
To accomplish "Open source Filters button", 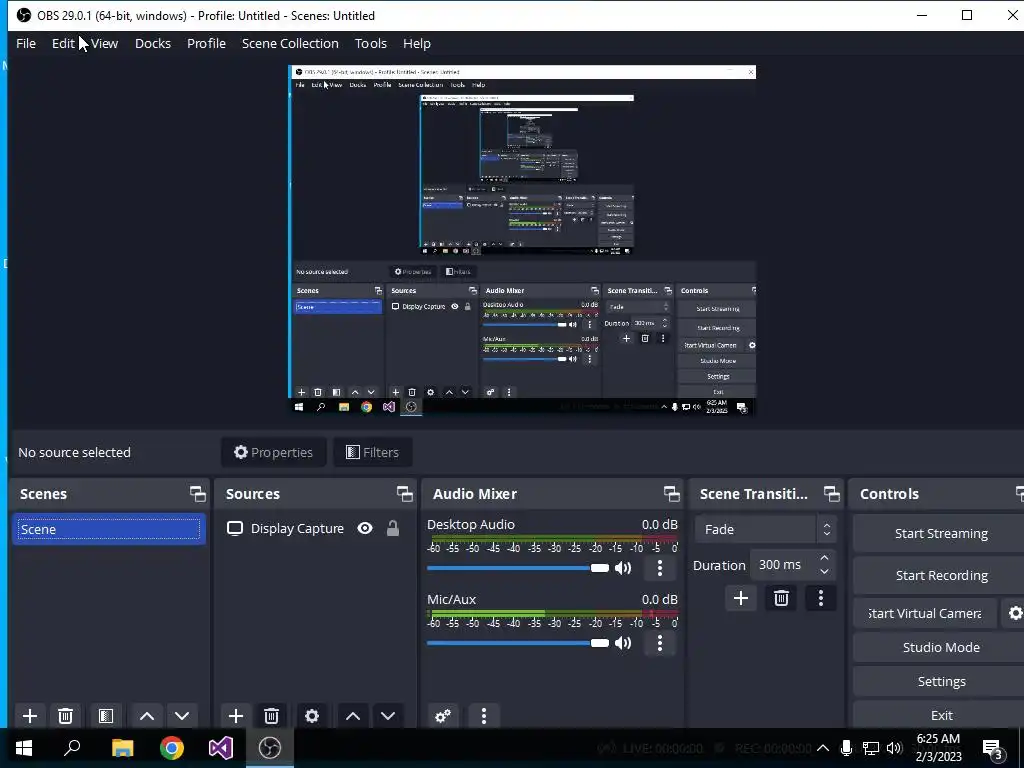I will (372, 452).
